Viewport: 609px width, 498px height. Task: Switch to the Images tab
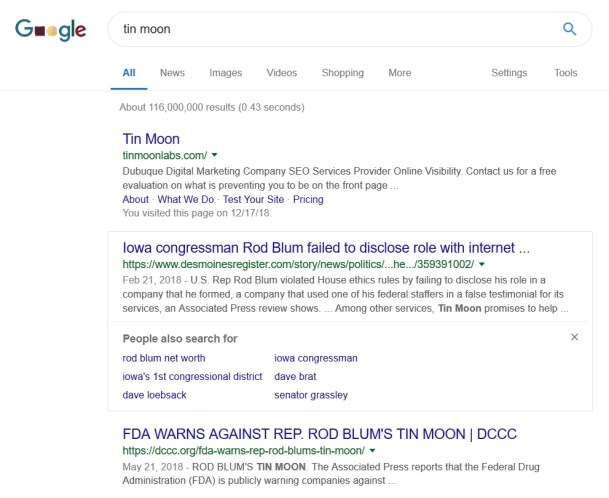[226, 73]
